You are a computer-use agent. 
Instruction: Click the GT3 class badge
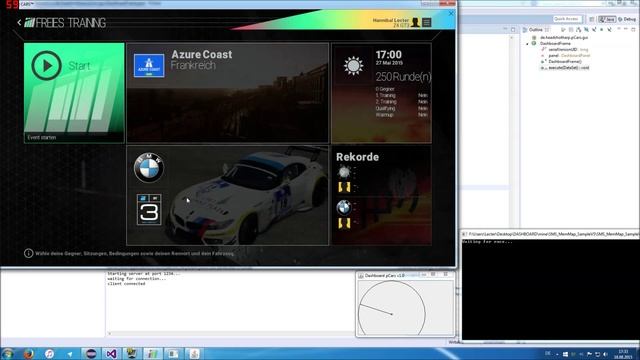tap(149, 210)
